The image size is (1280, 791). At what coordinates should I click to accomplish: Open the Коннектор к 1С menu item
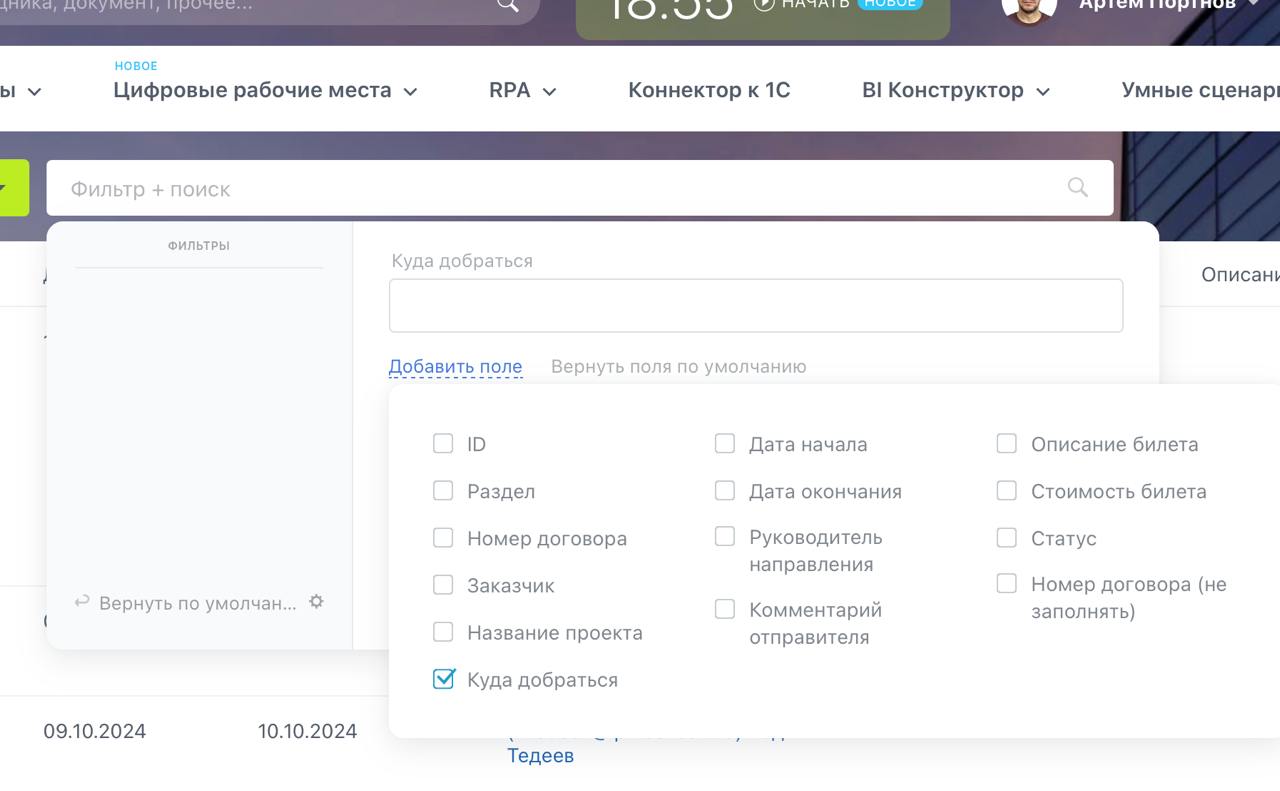(709, 90)
